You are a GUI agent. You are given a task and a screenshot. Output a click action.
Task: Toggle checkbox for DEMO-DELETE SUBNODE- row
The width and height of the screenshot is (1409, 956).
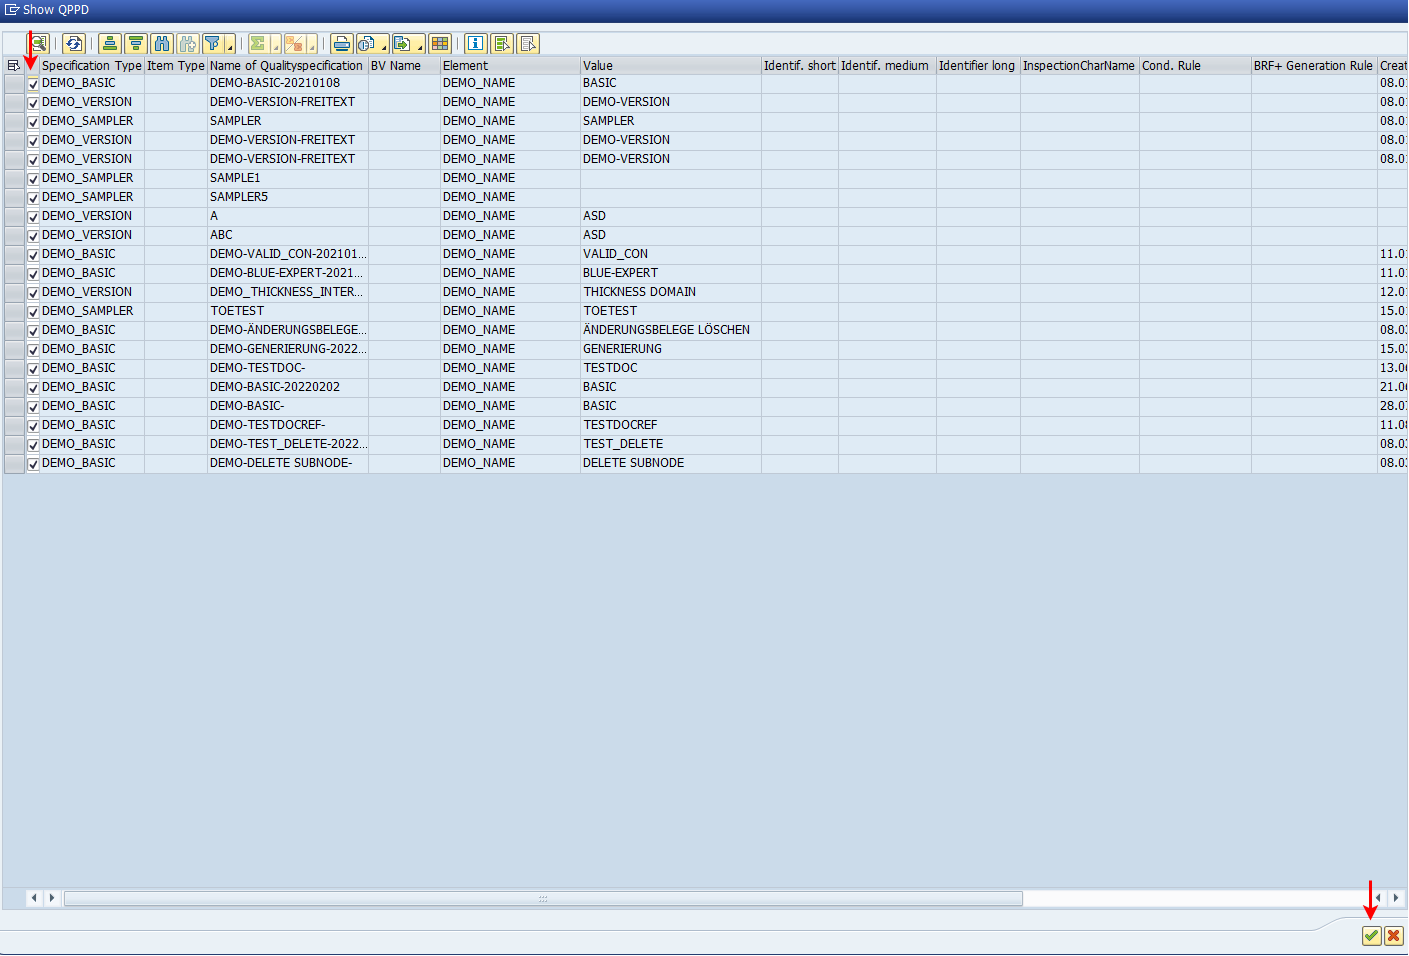coord(33,464)
